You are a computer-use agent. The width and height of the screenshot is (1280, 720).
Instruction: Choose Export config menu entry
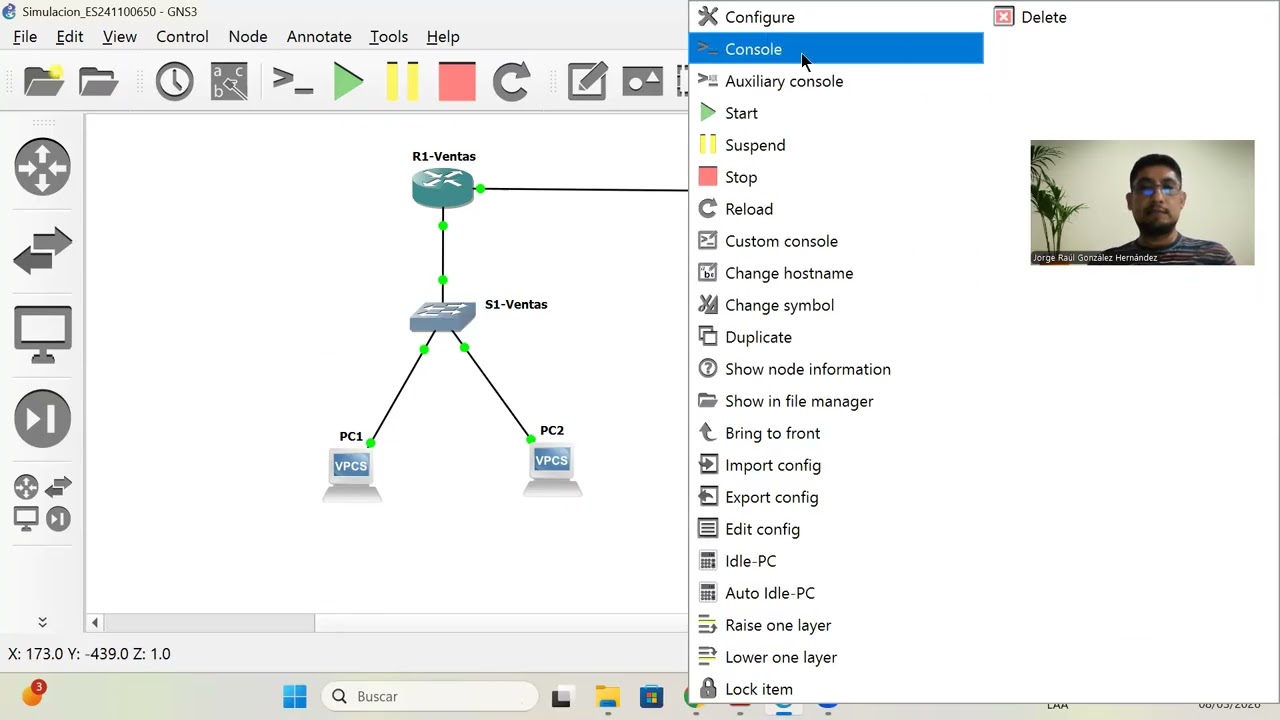point(836,497)
